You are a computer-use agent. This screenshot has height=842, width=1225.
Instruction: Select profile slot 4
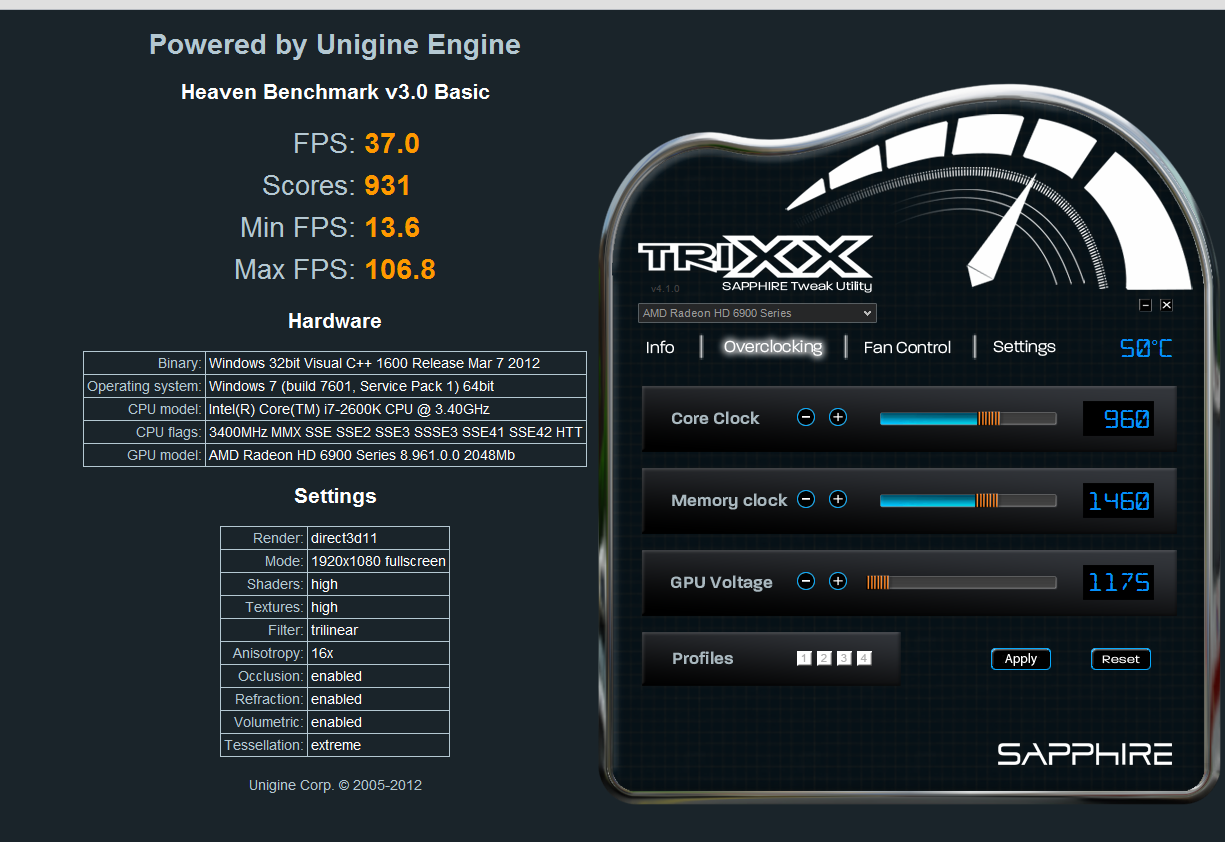pyautogui.click(x=864, y=658)
